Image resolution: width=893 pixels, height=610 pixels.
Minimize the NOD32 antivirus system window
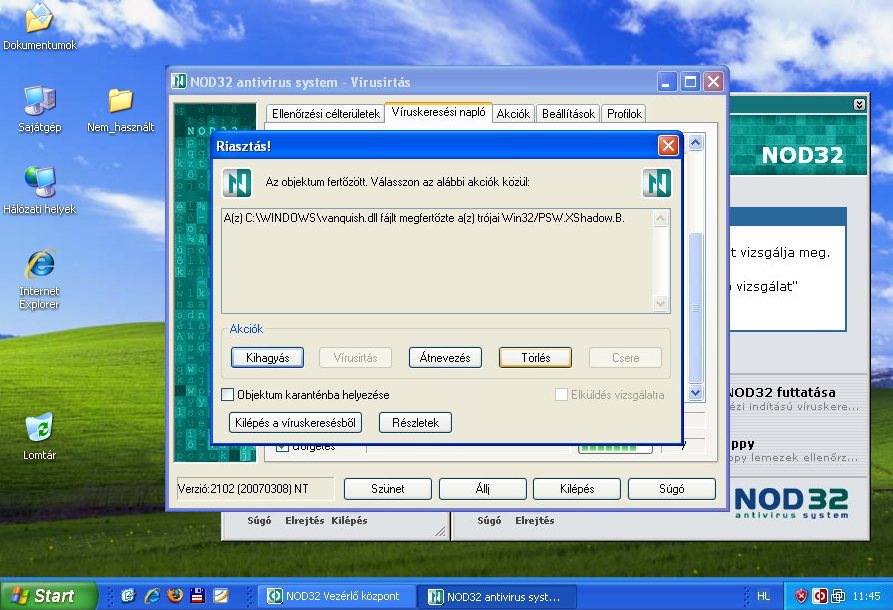(666, 82)
